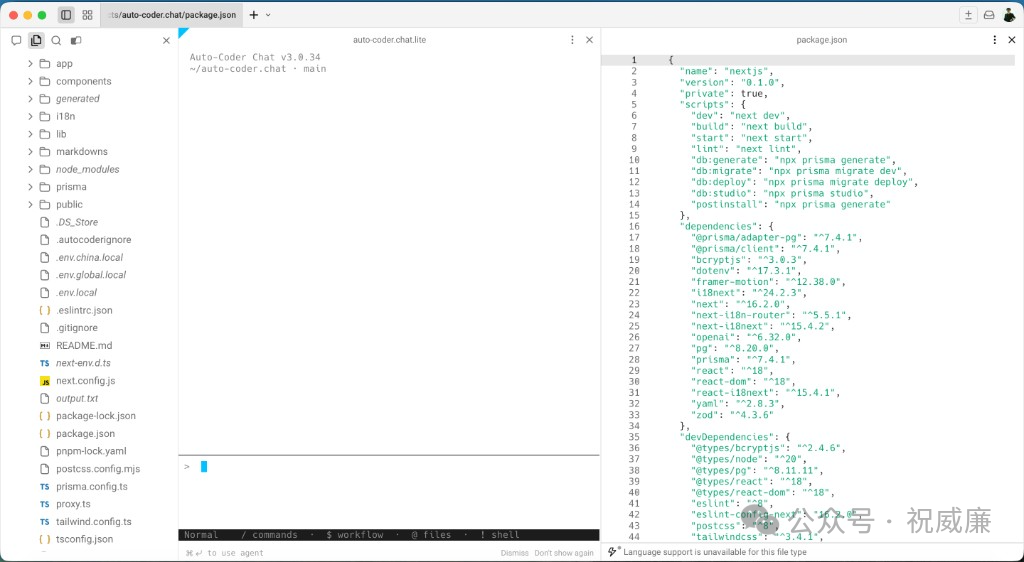
Task: Close the auto-coder.chat.lite pane
Action: point(589,40)
